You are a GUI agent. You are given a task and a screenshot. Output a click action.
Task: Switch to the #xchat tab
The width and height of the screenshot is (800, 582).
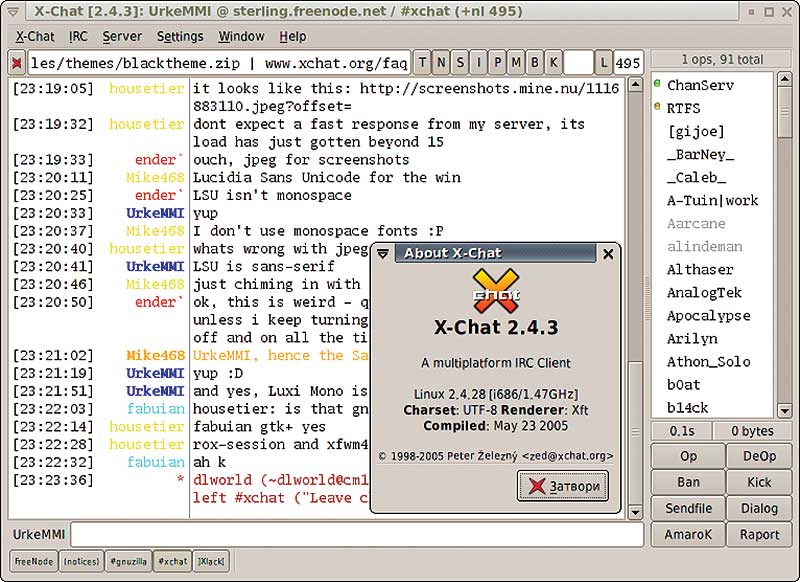173,561
